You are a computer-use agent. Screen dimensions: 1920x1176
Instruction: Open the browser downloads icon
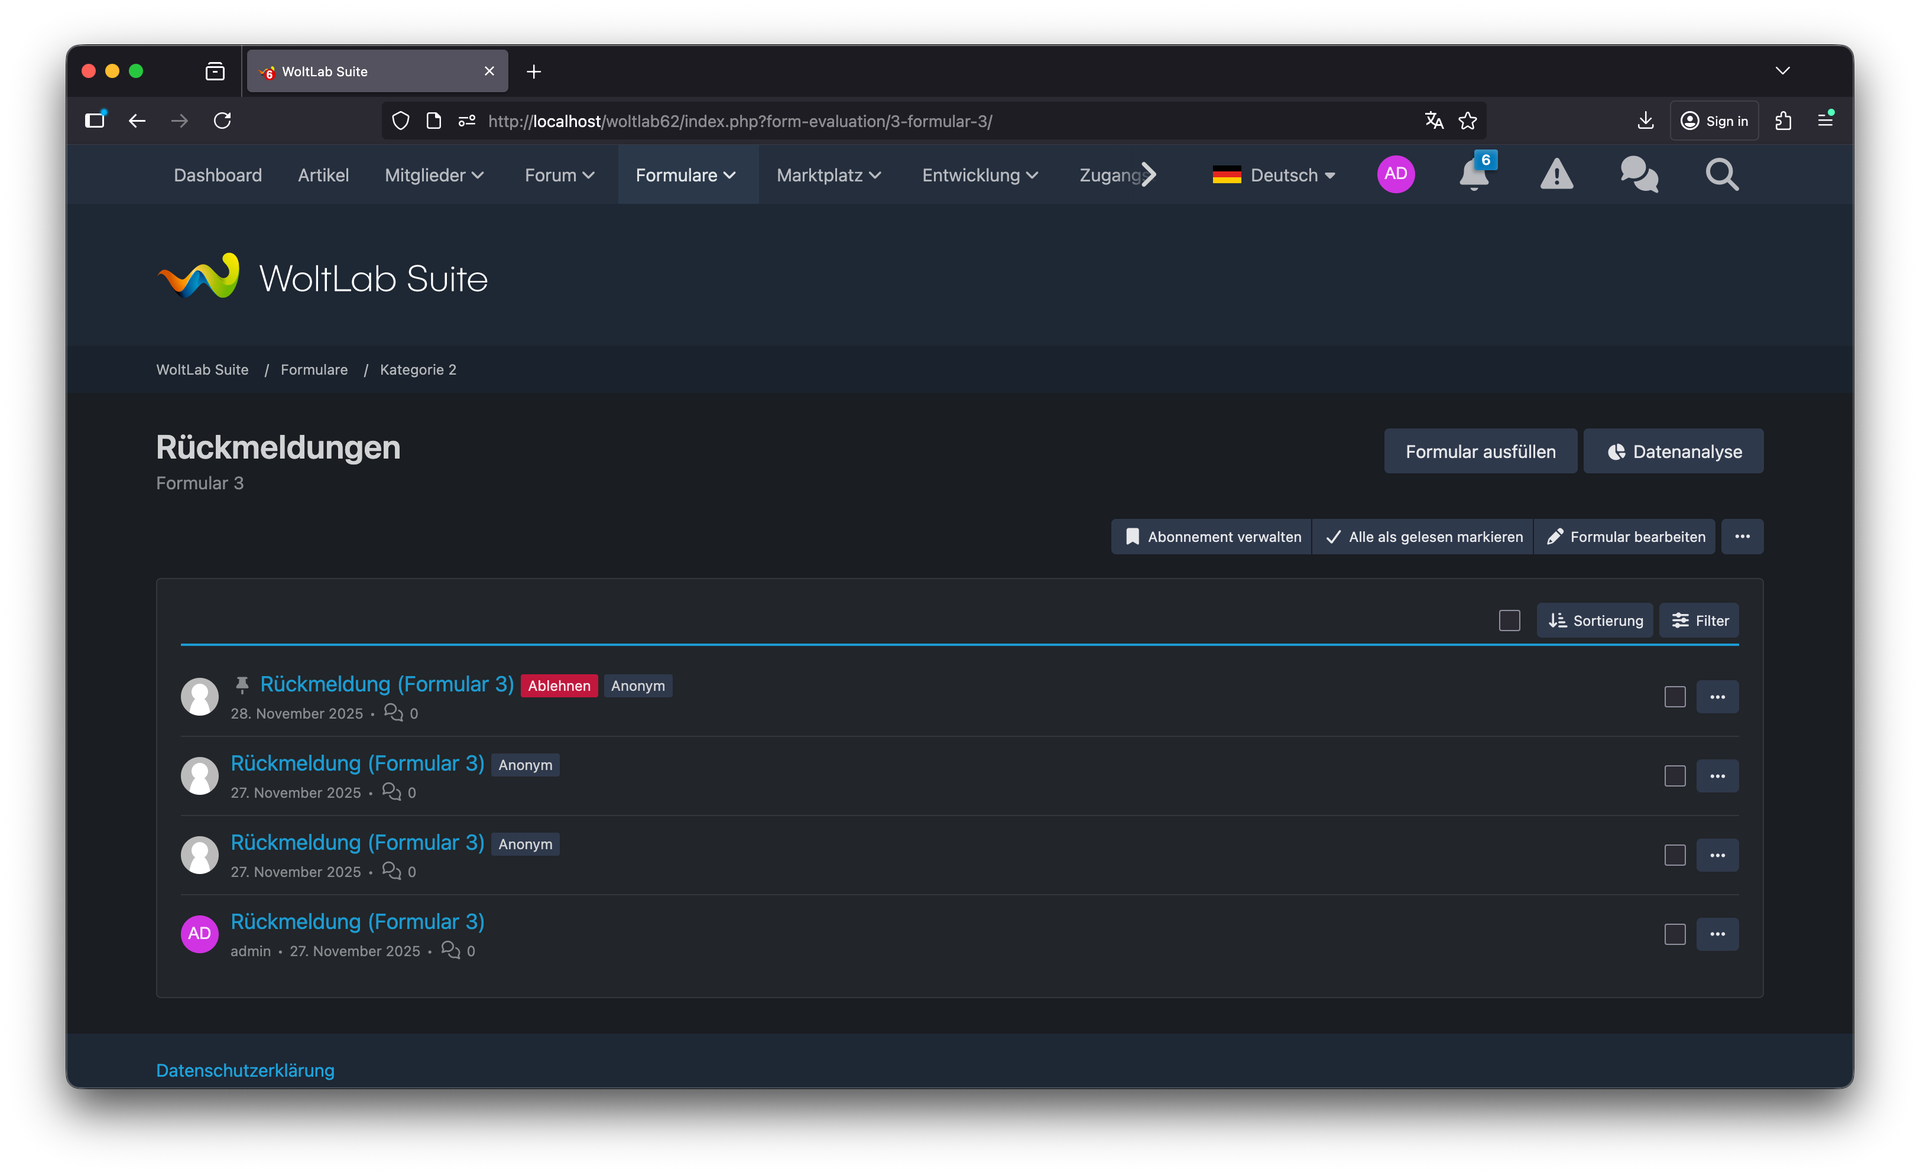pos(1645,121)
